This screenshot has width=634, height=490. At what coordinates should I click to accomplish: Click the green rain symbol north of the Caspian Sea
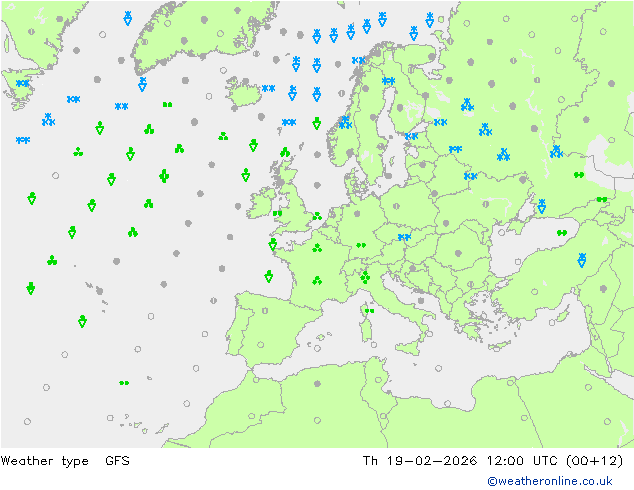click(x=579, y=175)
